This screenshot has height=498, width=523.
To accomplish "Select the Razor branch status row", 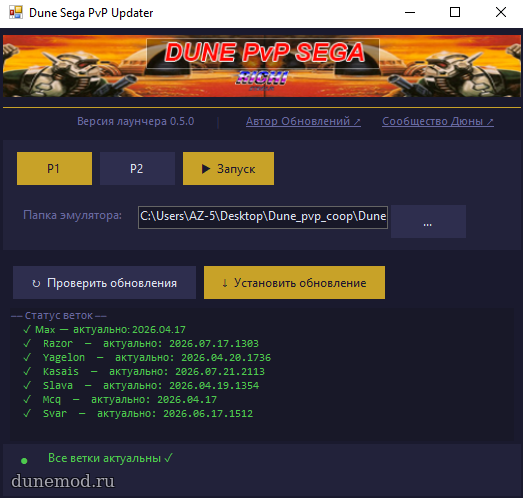I will [141, 344].
